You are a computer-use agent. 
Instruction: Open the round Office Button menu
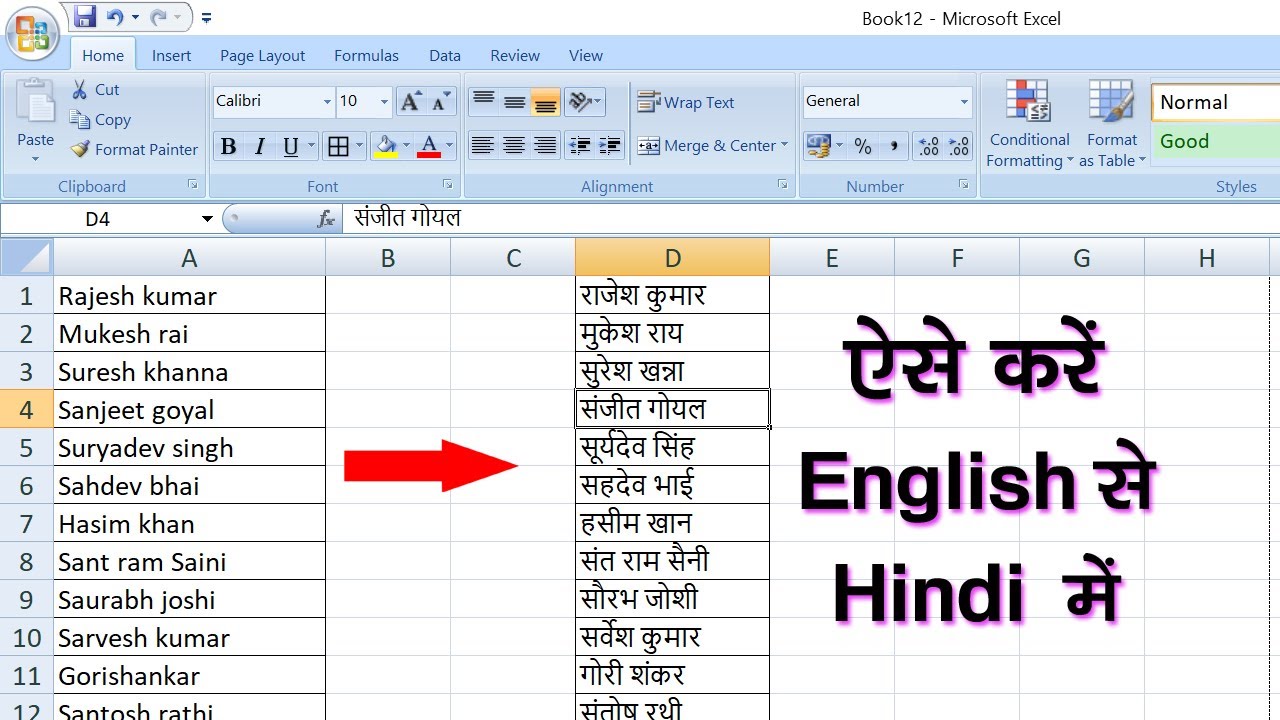(x=33, y=33)
